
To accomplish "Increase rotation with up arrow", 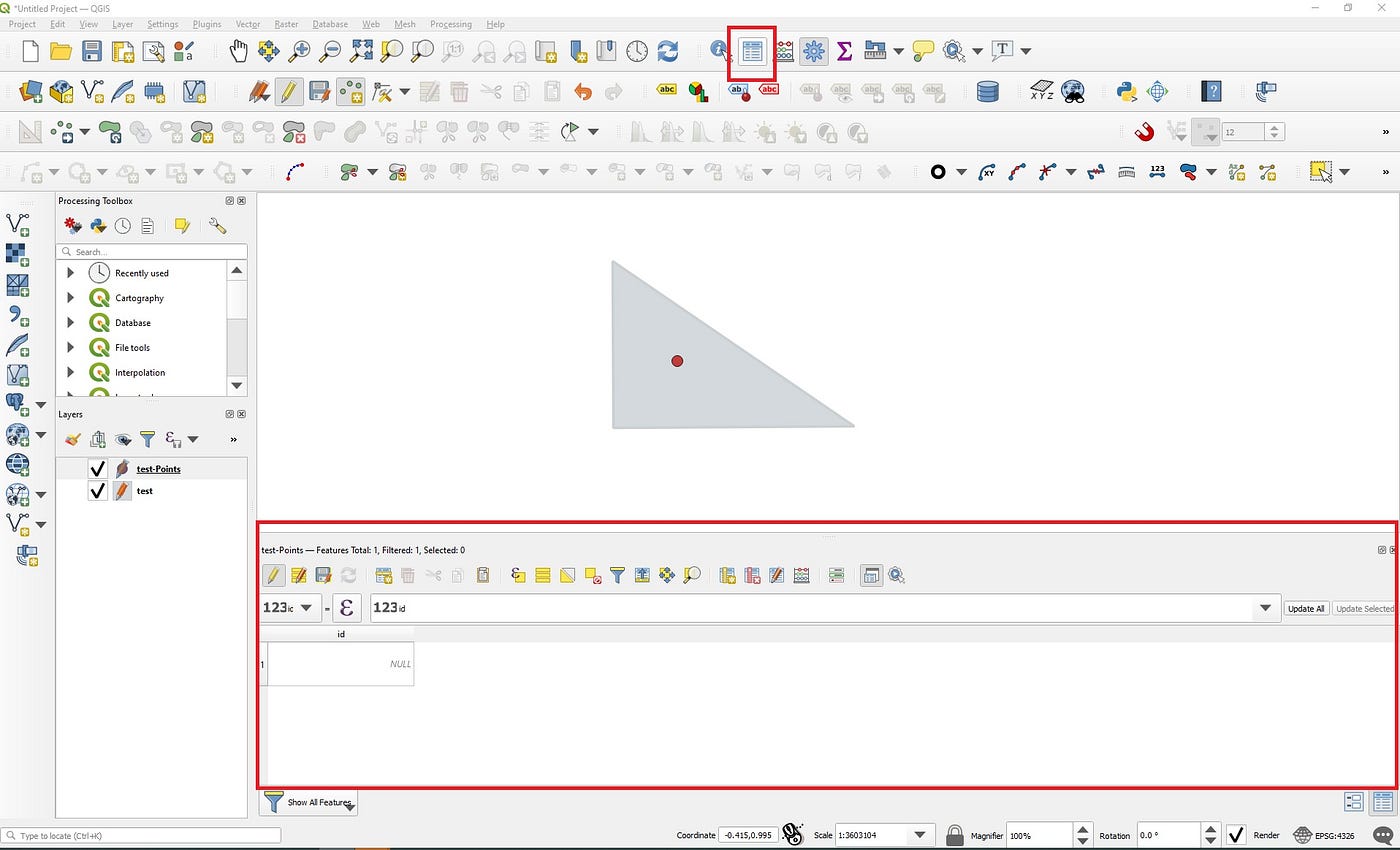I will tap(1209, 829).
